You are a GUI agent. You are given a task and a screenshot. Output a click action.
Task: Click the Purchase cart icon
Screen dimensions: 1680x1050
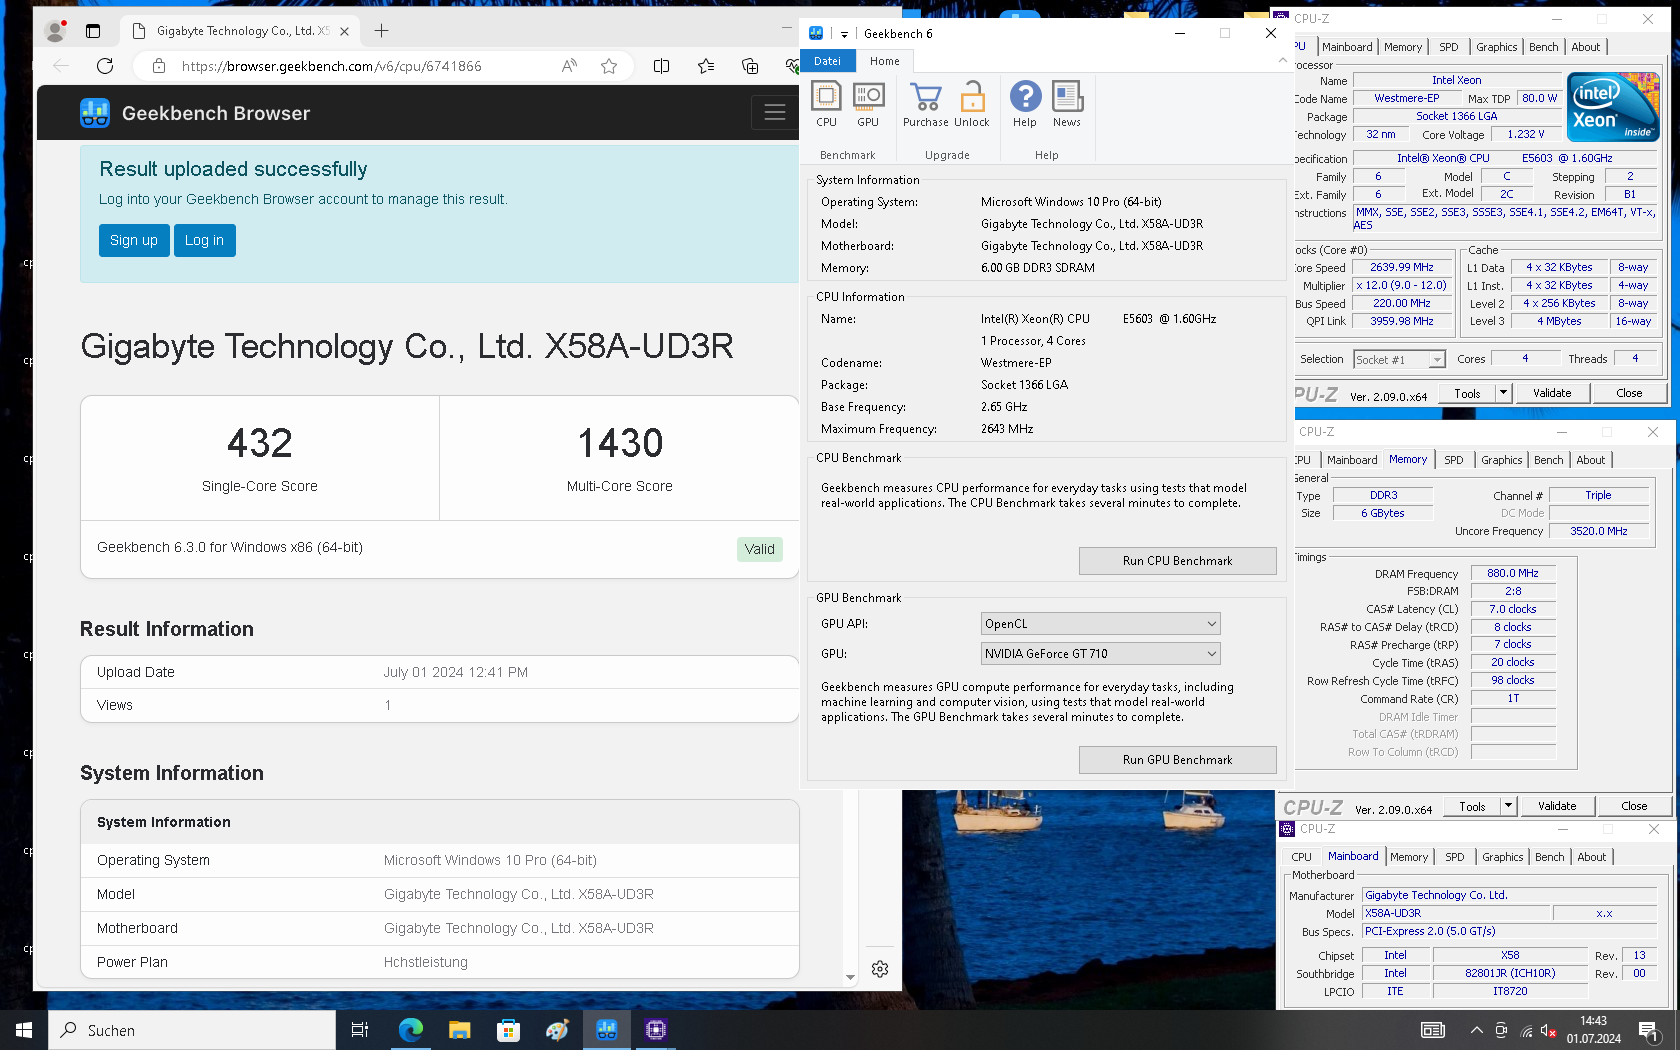pyautogui.click(x=926, y=104)
